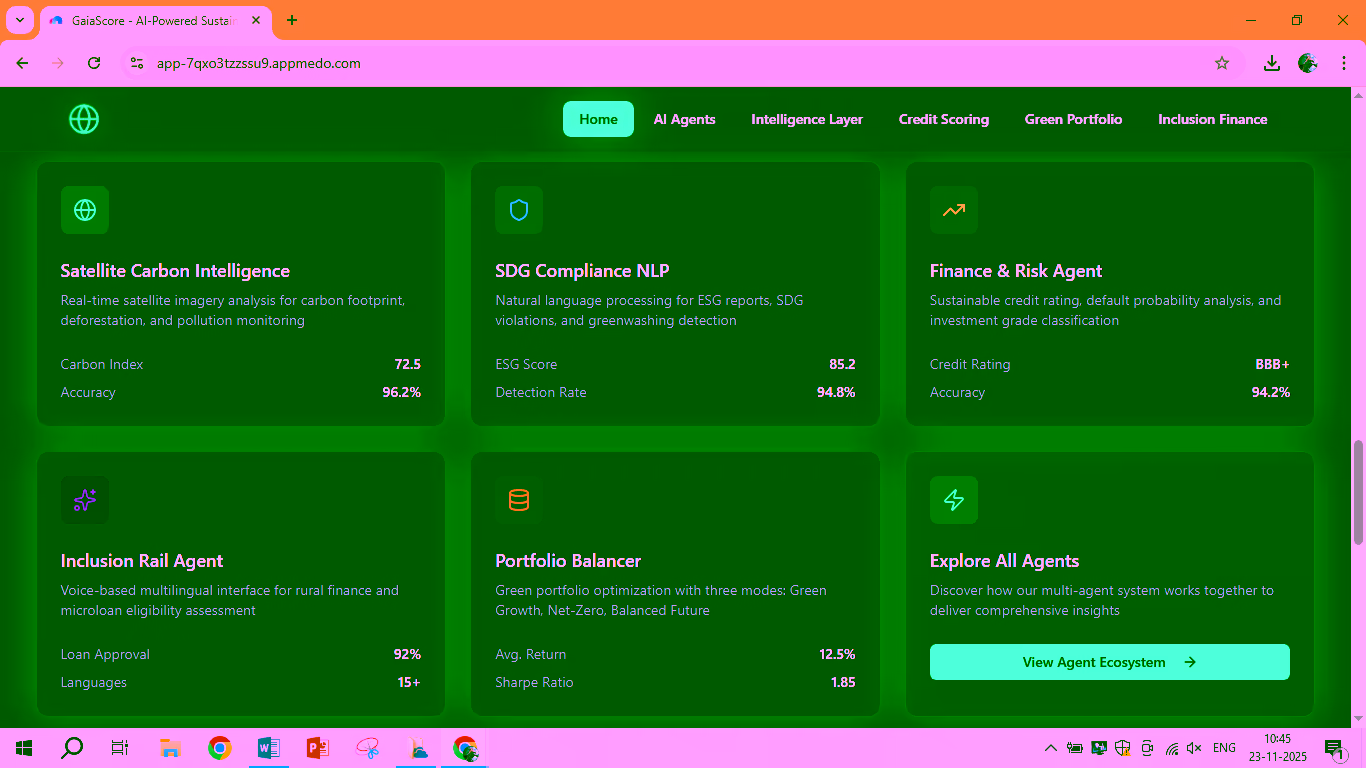Open Snipping Tool from the taskbar
Viewport: 1366px width, 768px height.
pyautogui.click(x=369, y=748)
